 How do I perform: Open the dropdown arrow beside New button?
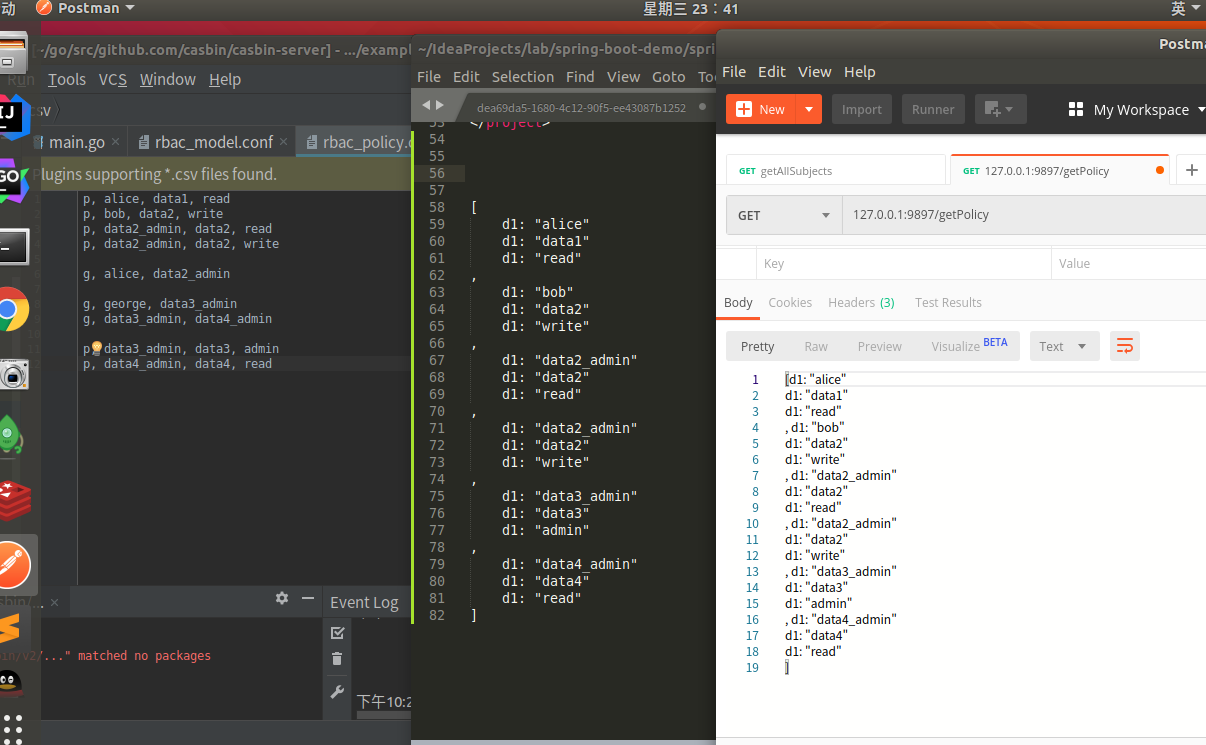click(809, 109)
